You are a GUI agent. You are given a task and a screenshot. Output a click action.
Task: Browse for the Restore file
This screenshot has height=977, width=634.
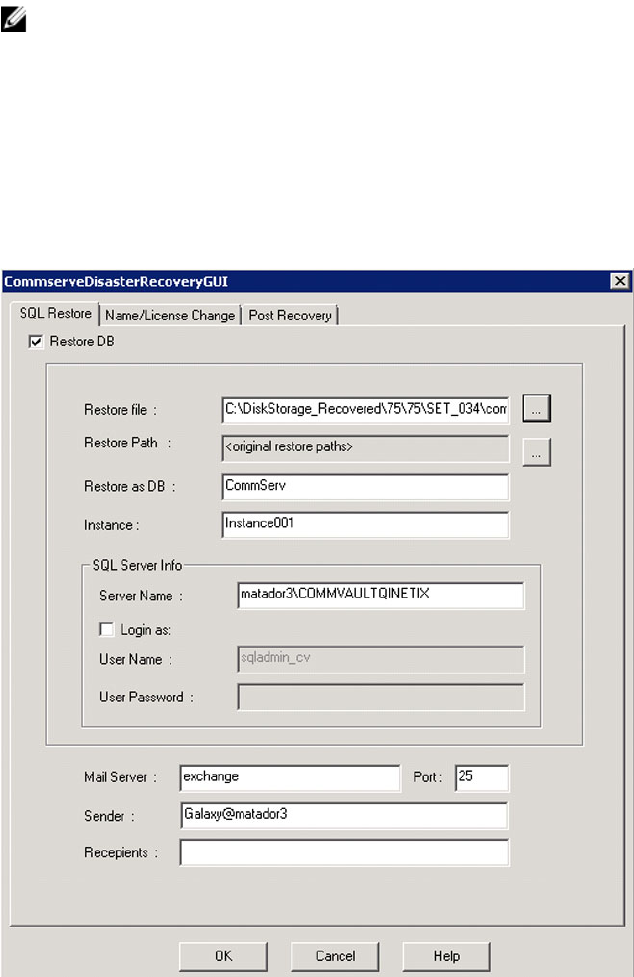click(536, 409)
